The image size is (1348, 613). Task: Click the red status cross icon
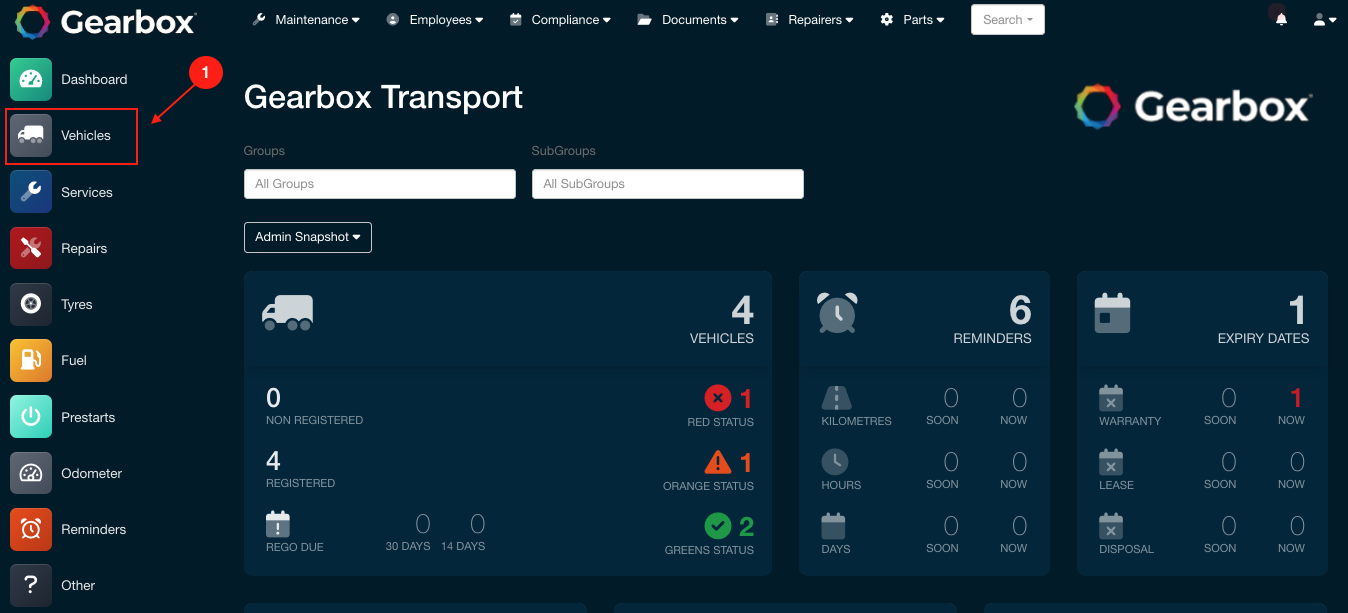point(718,398)
